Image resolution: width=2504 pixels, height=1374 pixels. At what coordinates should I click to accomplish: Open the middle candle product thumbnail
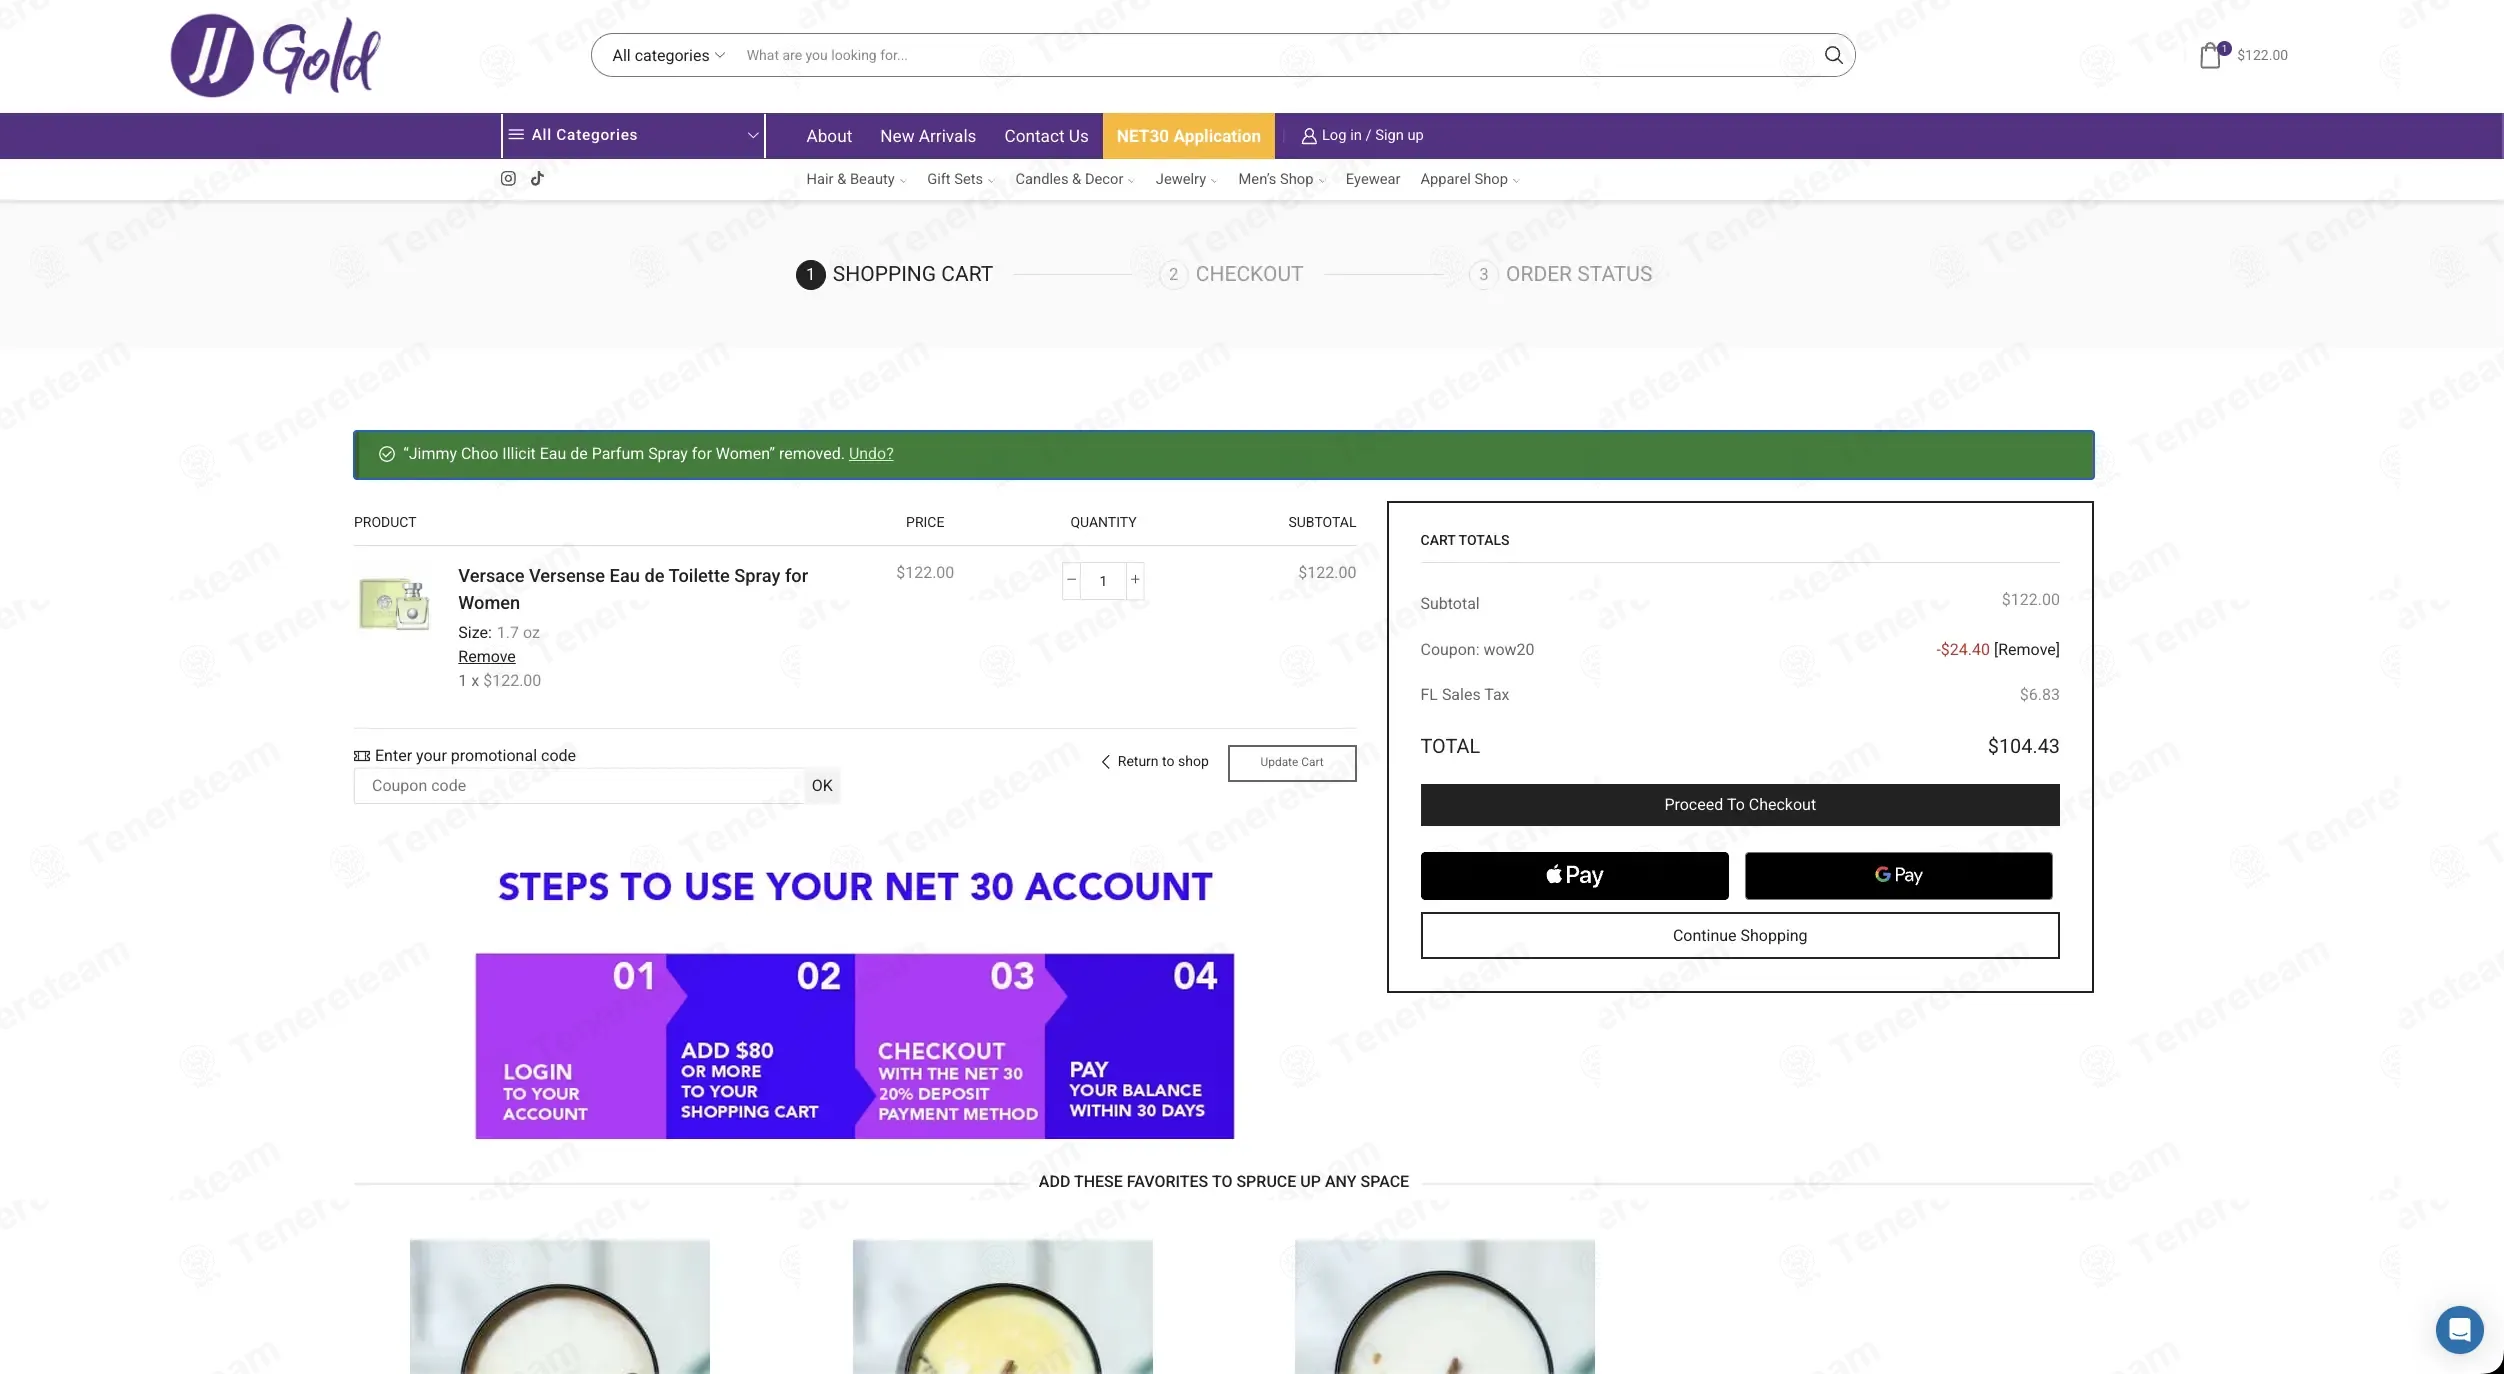1002,1307
